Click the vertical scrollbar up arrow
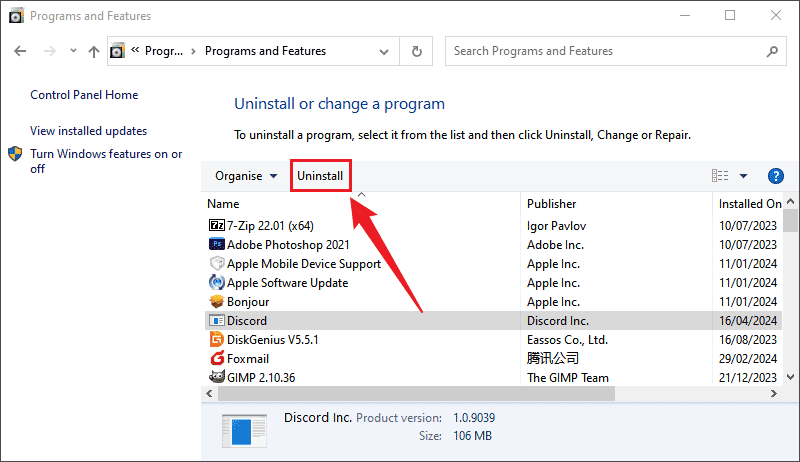 790,201
